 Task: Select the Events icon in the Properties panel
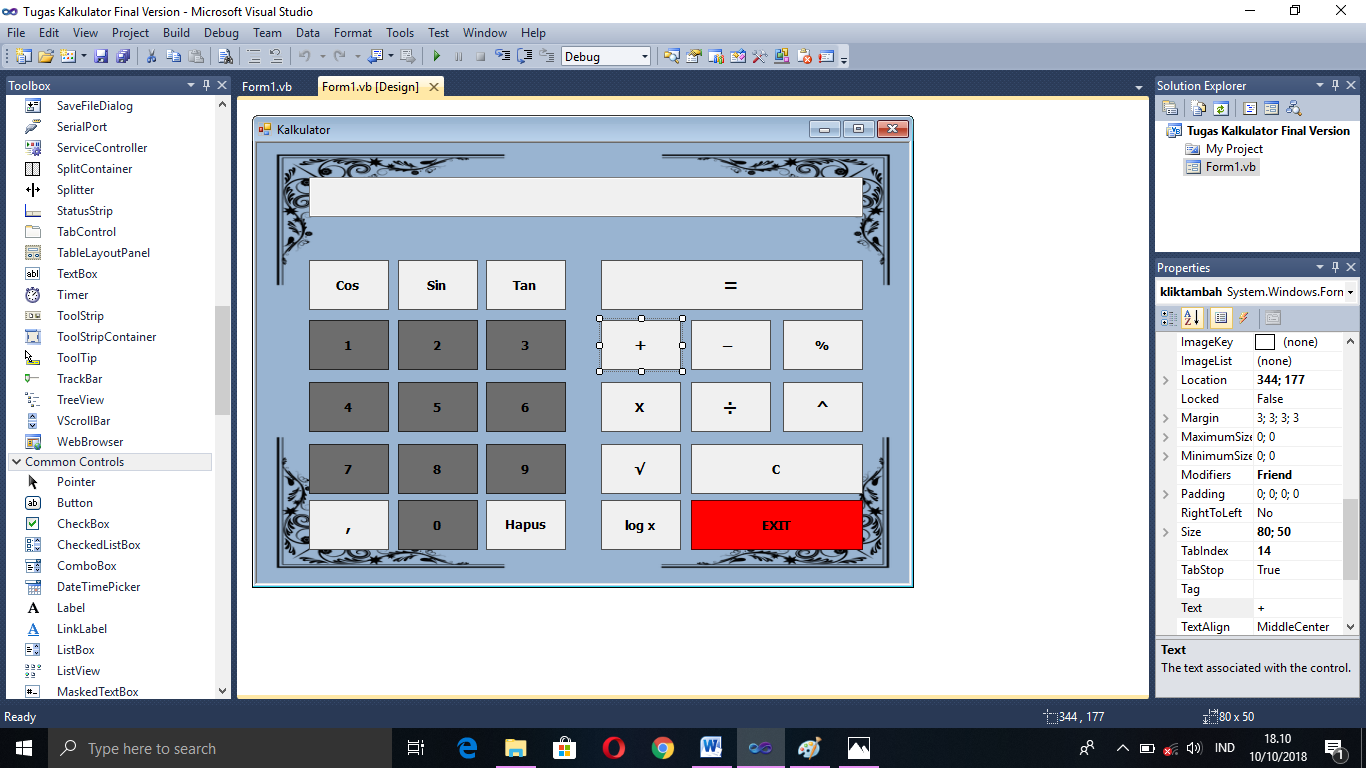[1243, 317]
